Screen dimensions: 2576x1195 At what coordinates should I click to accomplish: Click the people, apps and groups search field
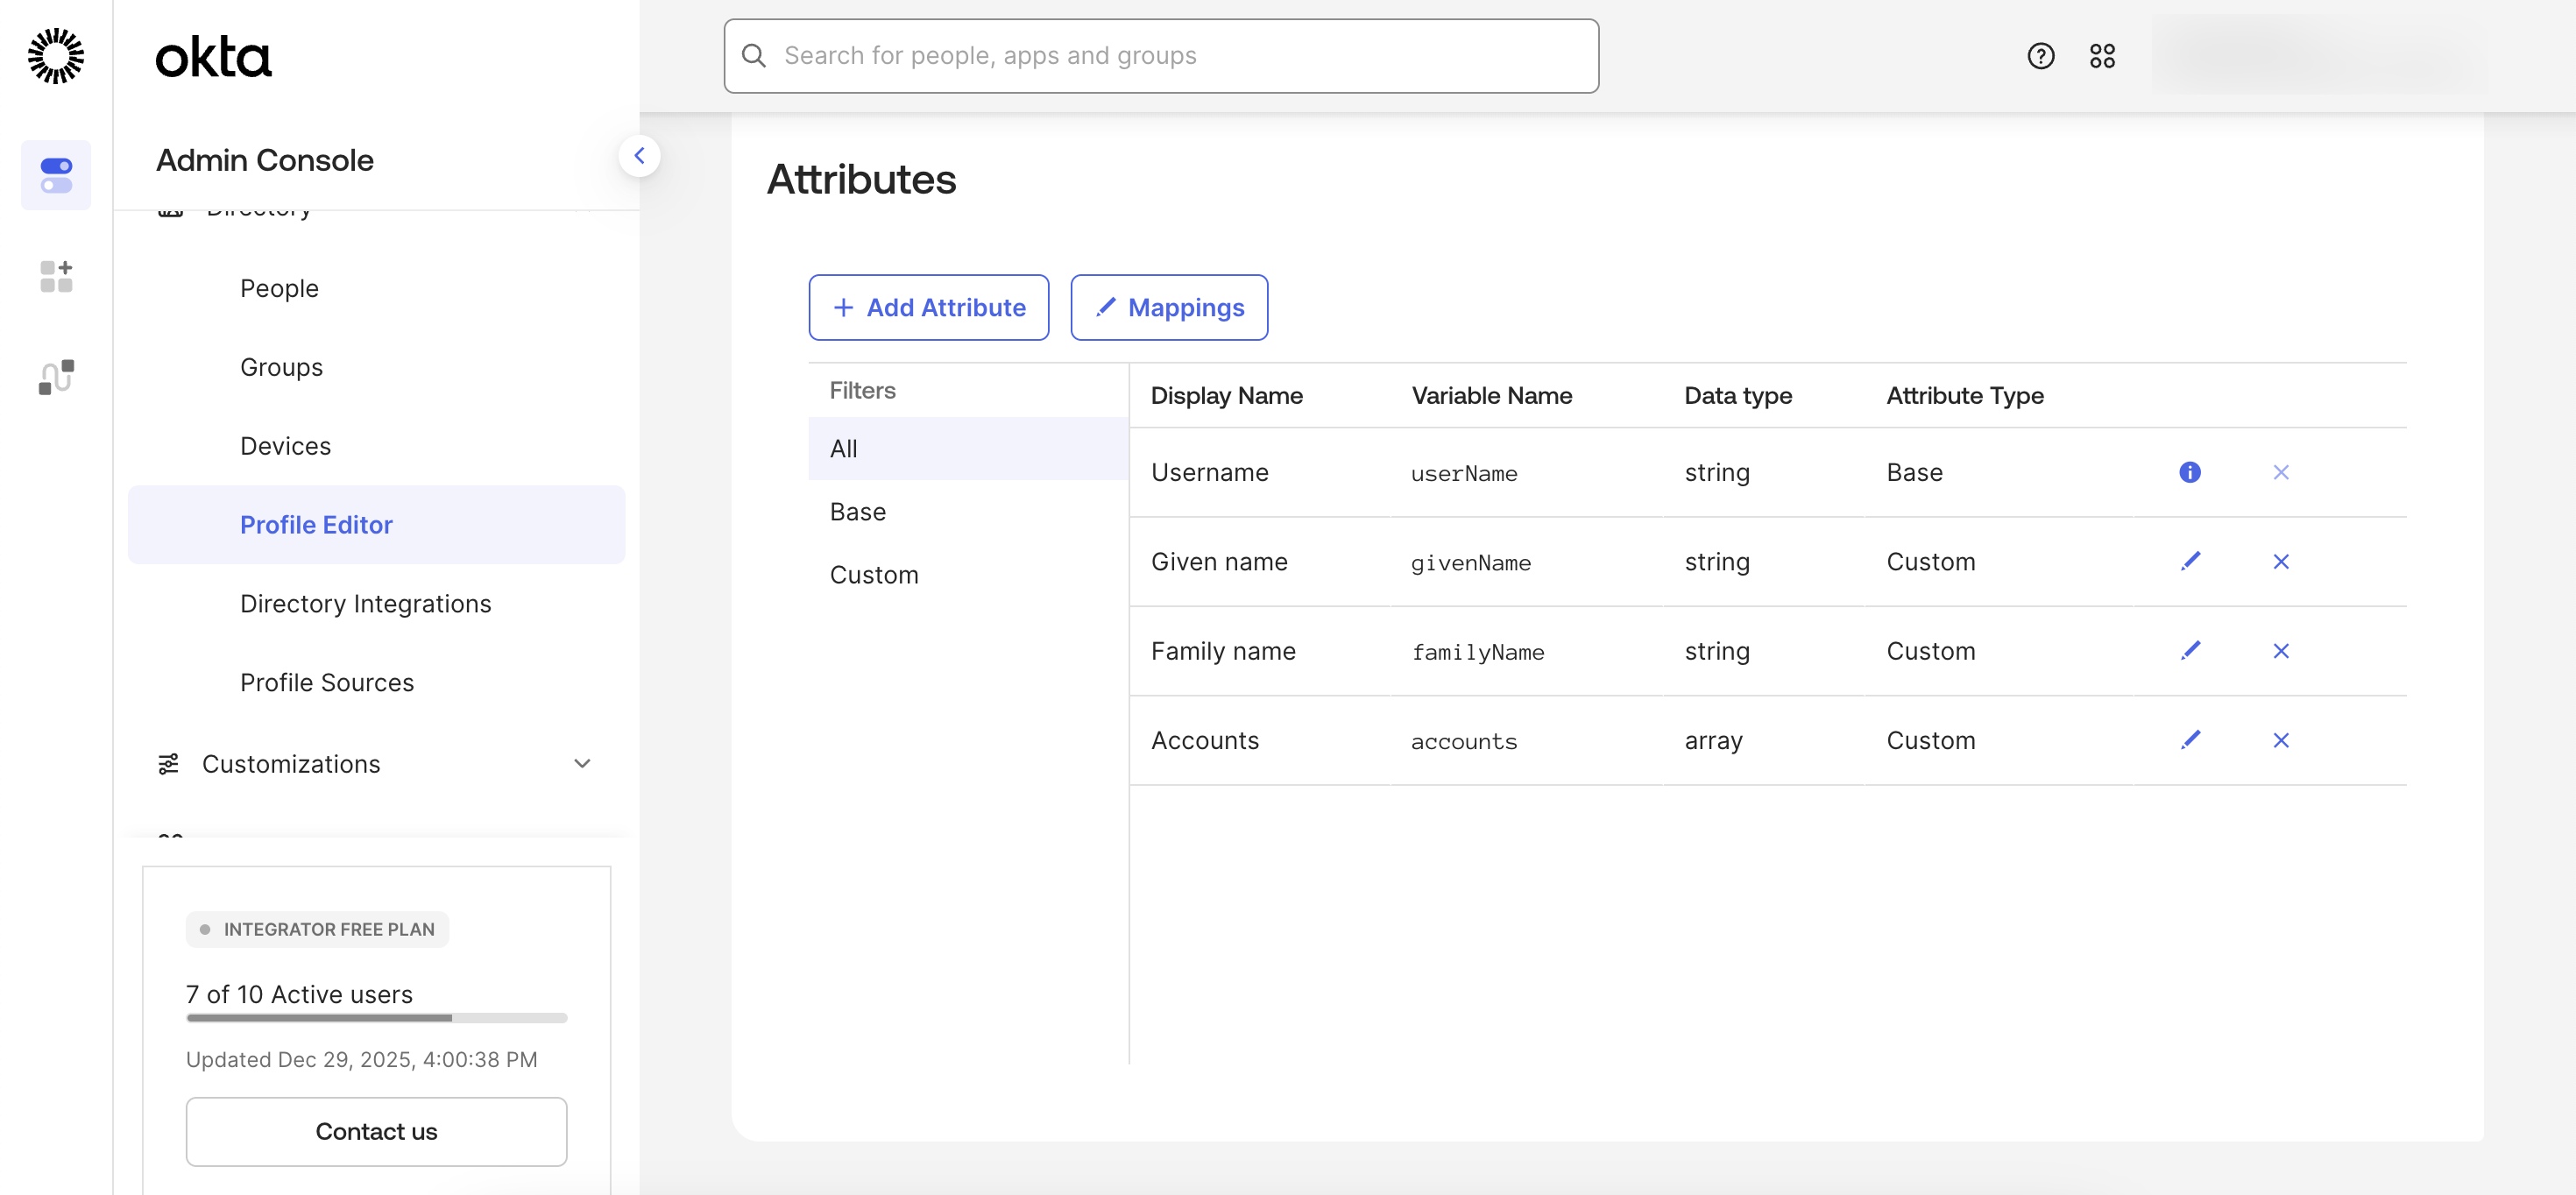point(1160,56)
